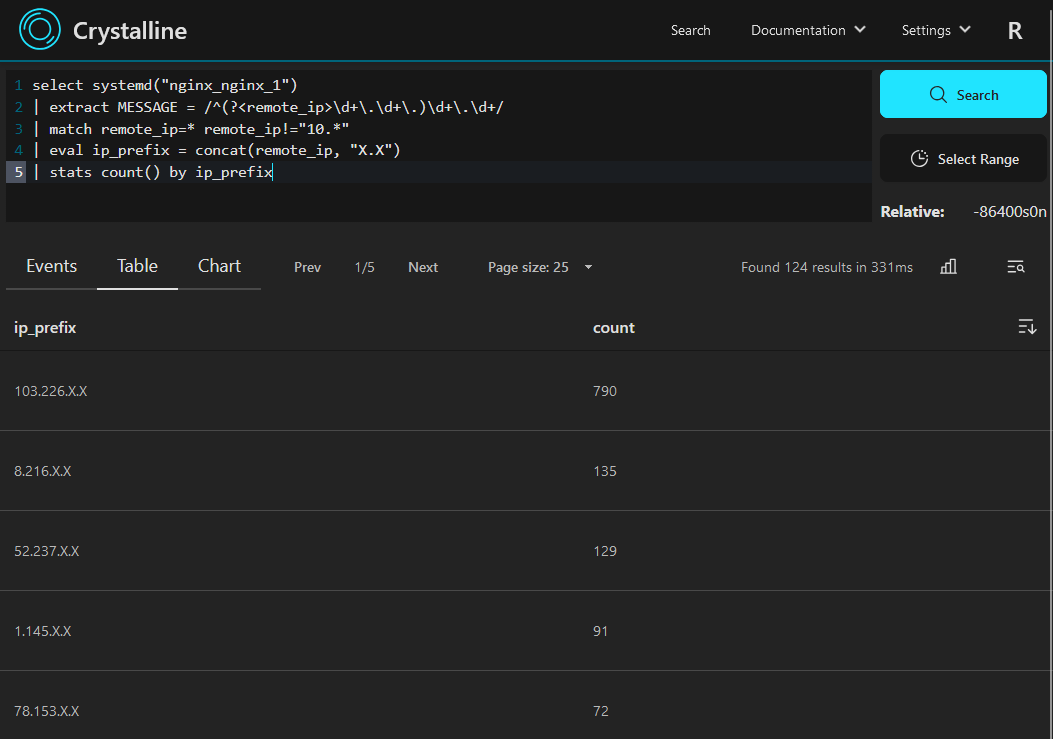
Task: Go to the previous page with Prev
Action: pyautogui.click(x=308, y=267)
